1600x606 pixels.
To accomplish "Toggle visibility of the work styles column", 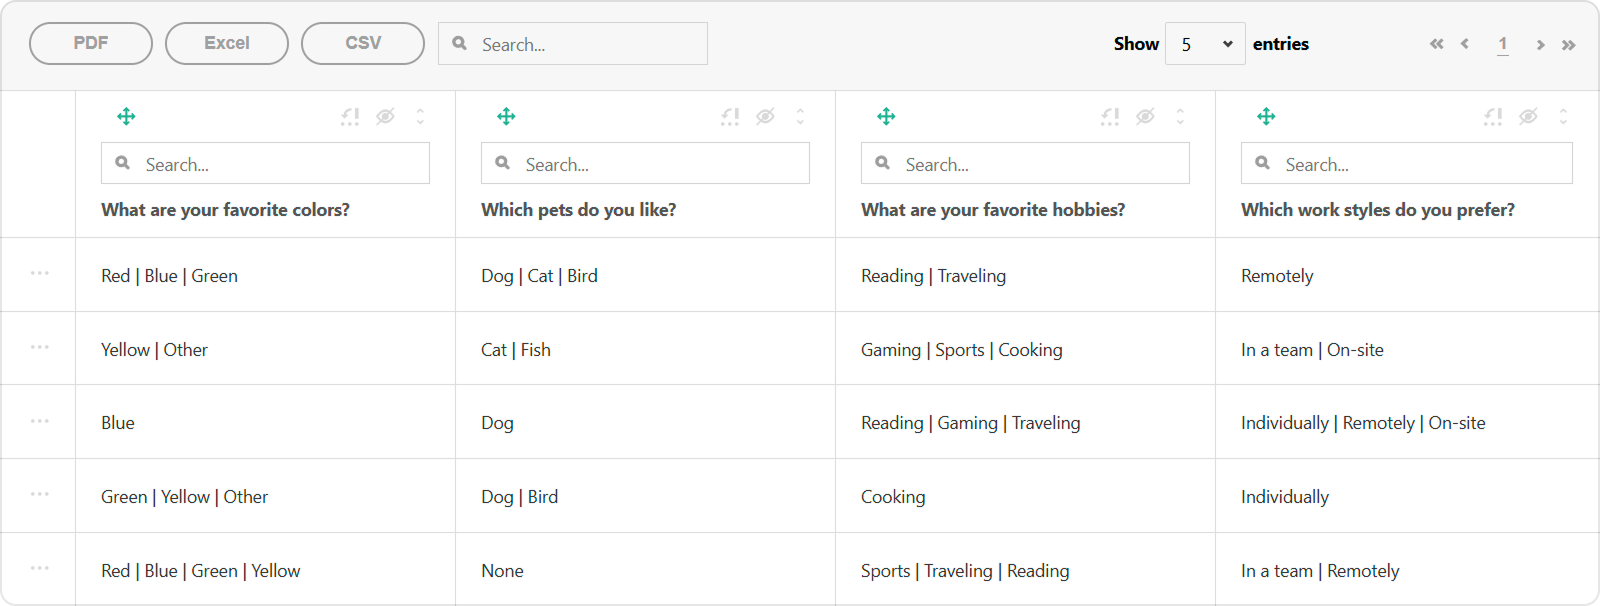I will click(x=1528, y=117).
